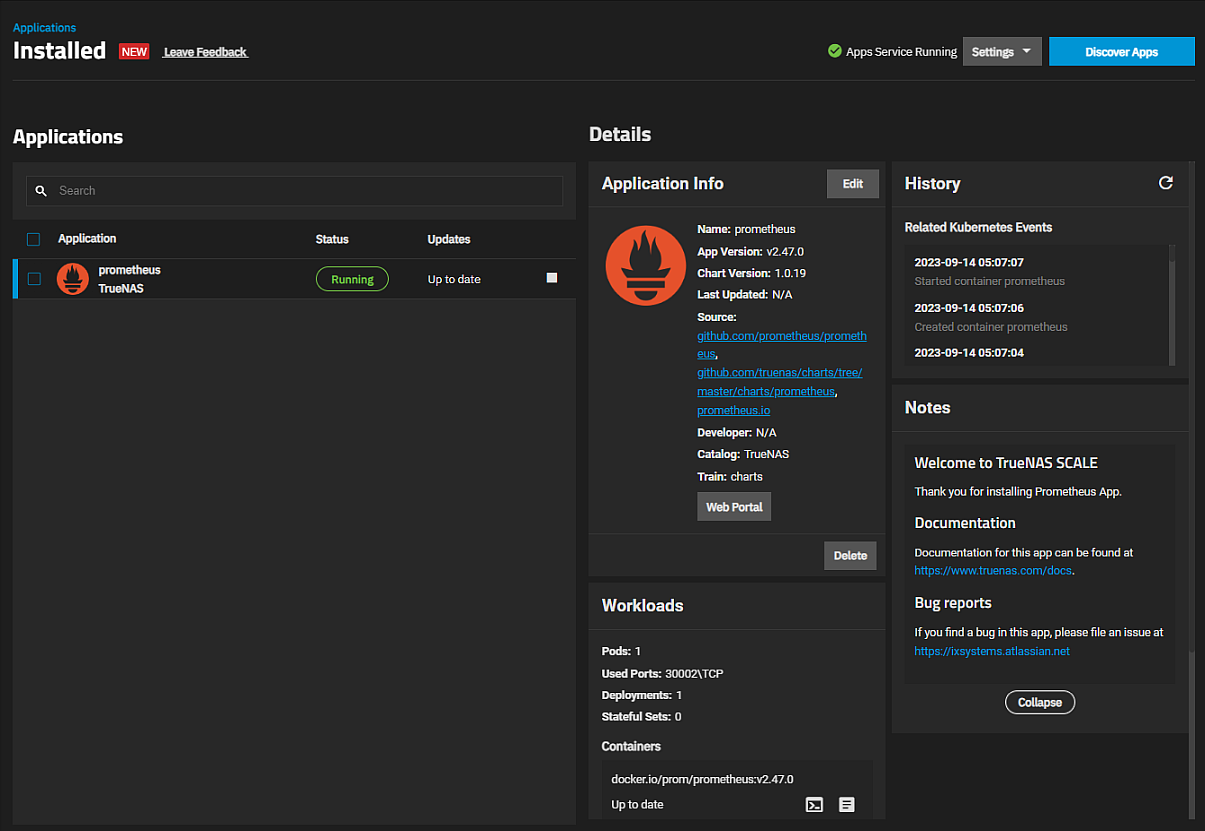Click the Discover Apps button
1205x831 pixels.
(x=1121, y=52)
